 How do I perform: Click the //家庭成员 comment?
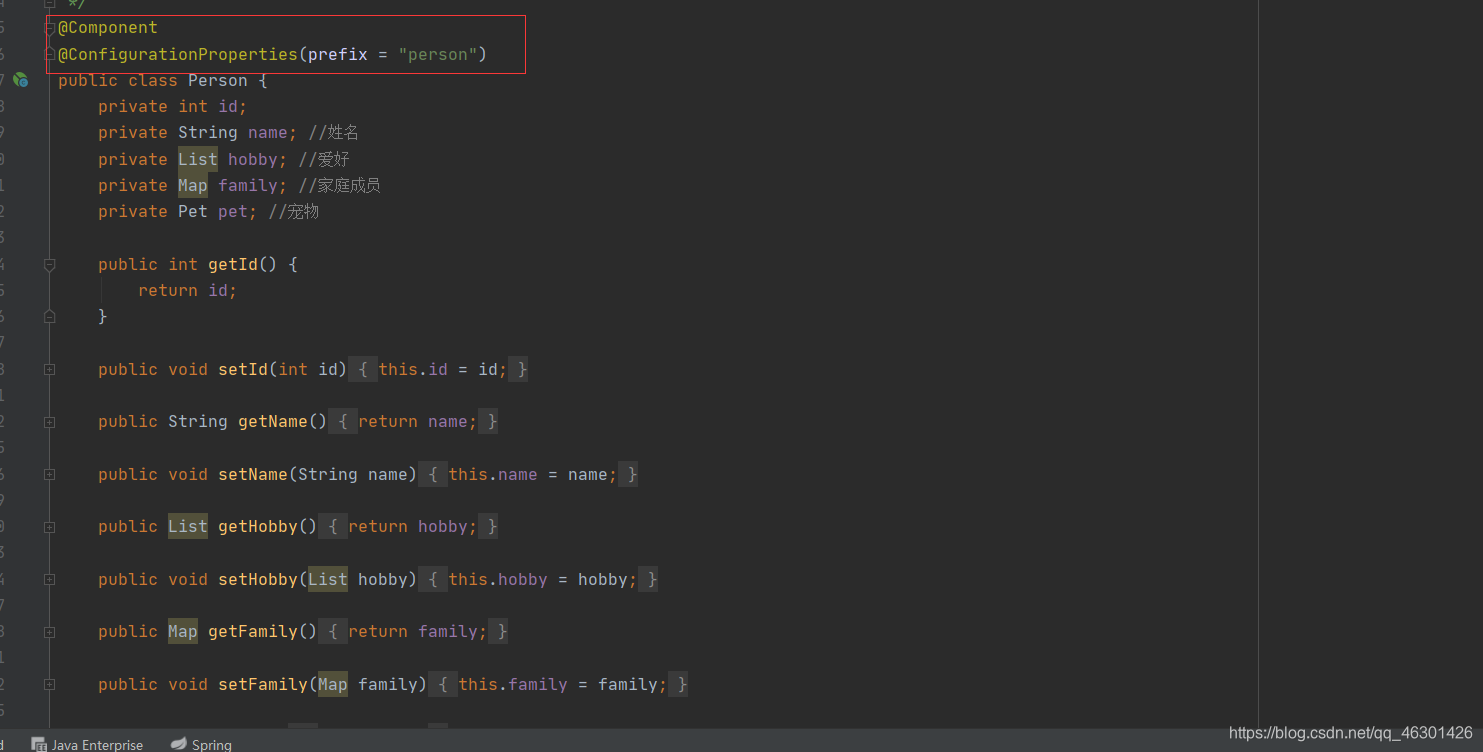coord(339,185)
